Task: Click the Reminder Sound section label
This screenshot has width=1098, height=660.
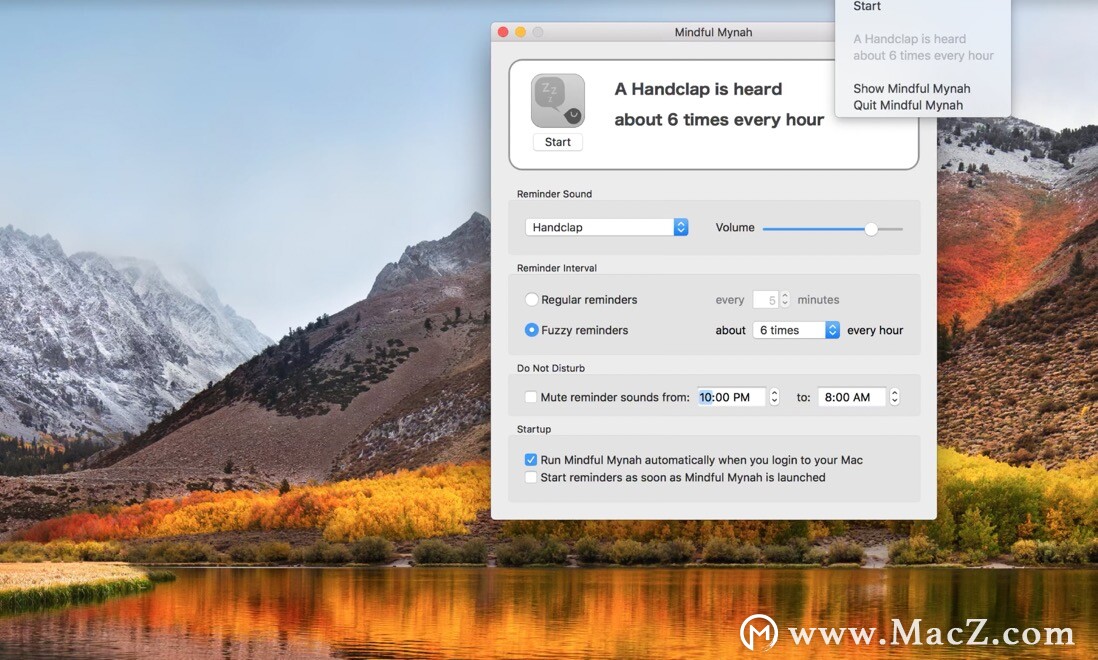Action: tap(555, 194)
